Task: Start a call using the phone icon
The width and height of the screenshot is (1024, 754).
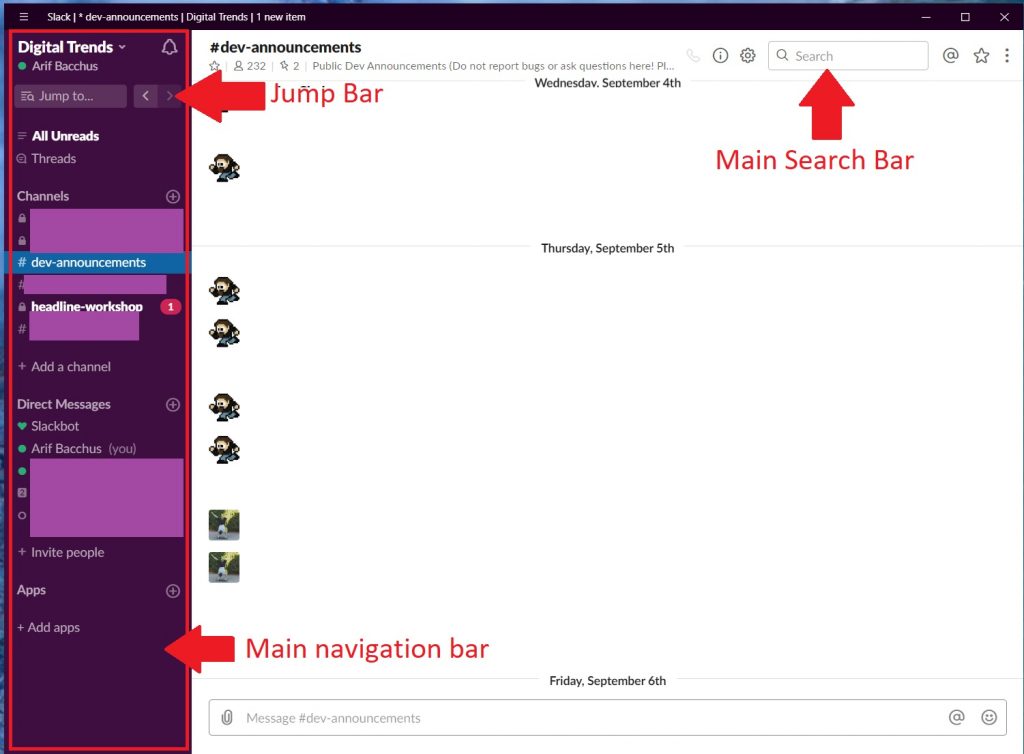Action: (x=694, y=56)
